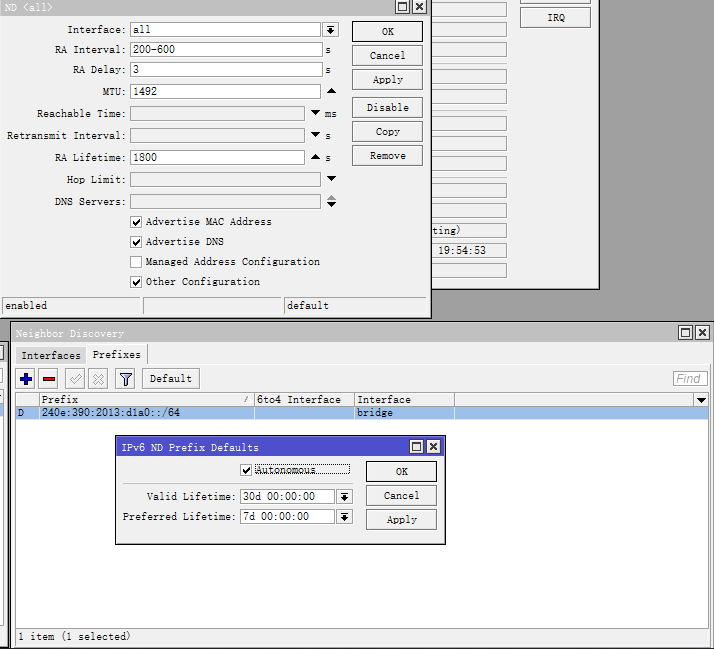
Task: Click the Disable button in ND dialog
Action: tap(387, 108)
